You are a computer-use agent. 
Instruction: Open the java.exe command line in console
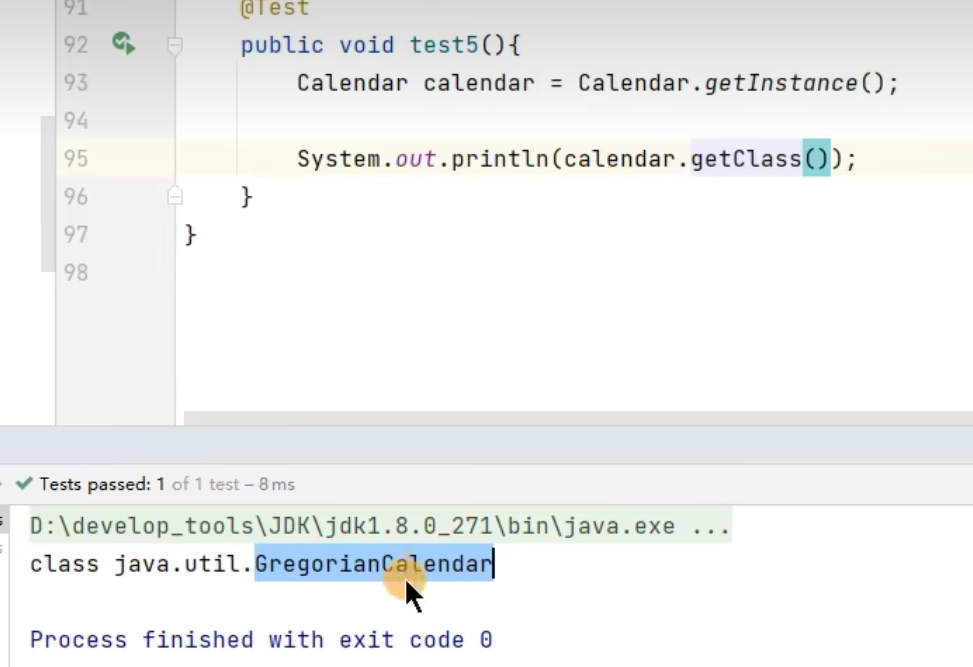[x=380, y=526]
